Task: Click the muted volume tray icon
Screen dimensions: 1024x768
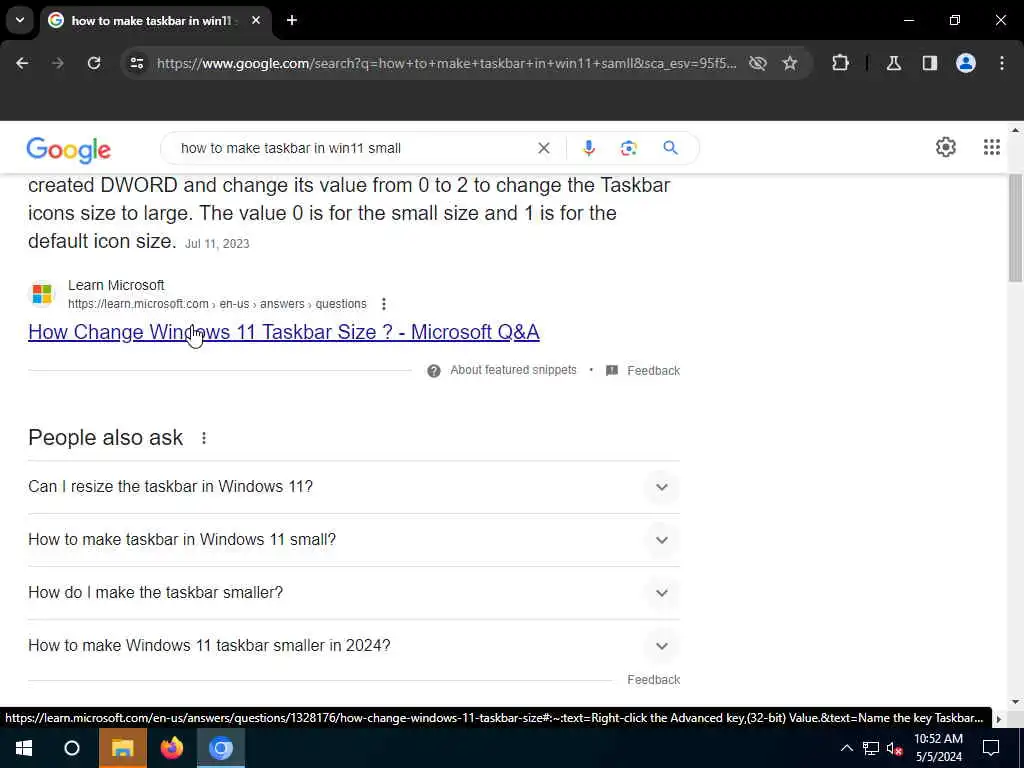Action: (894, 748)
